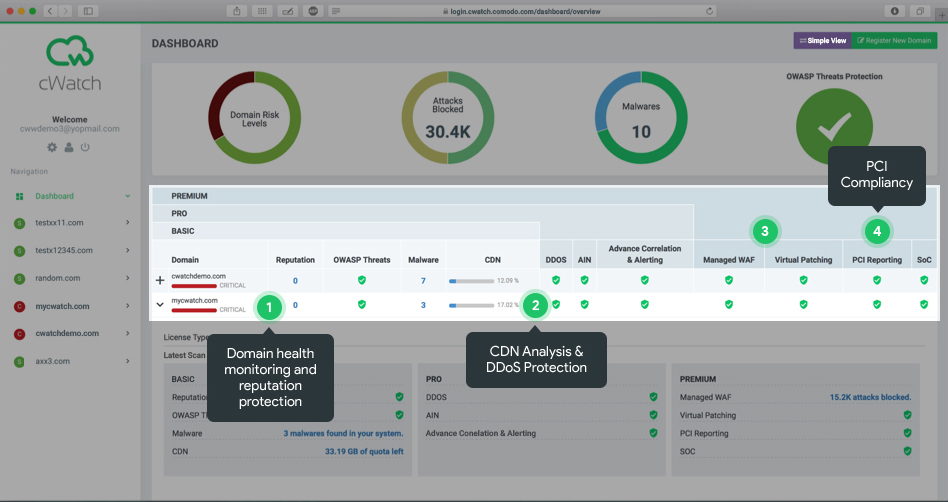Expand the cwatchdemo.com row with plus
Image resolution: width=948 pixels, height=502 pixels.
click(x=160, y=280)
